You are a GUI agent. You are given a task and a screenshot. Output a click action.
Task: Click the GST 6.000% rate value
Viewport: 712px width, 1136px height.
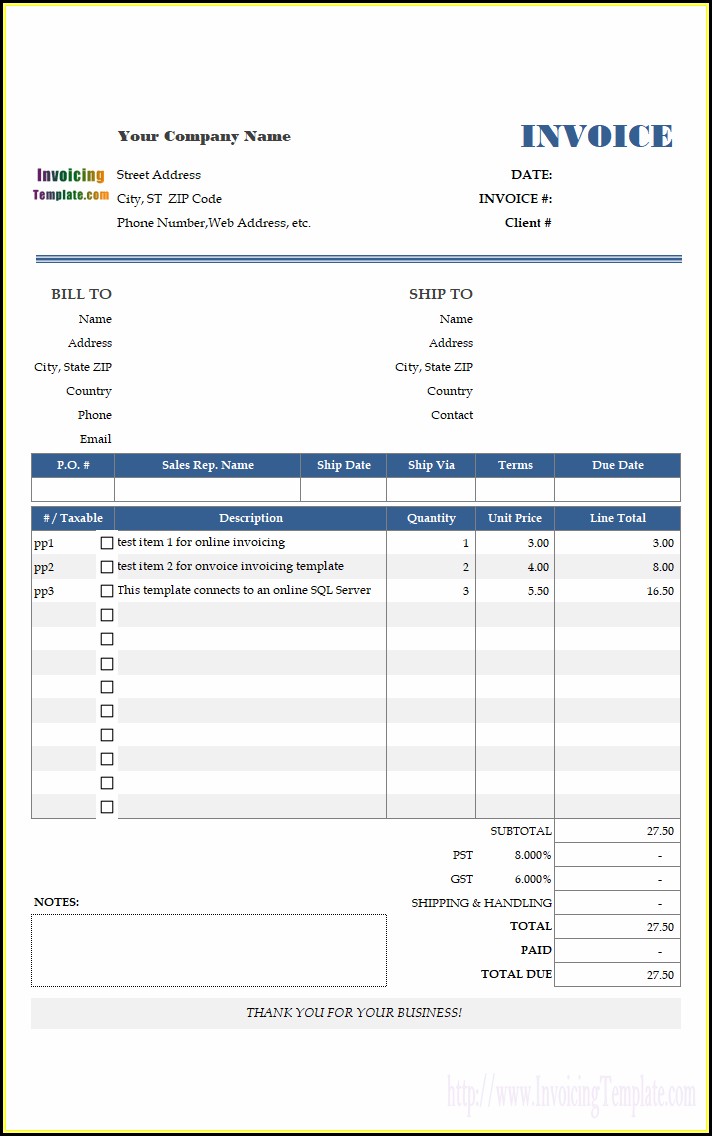[x=532, y=879]
